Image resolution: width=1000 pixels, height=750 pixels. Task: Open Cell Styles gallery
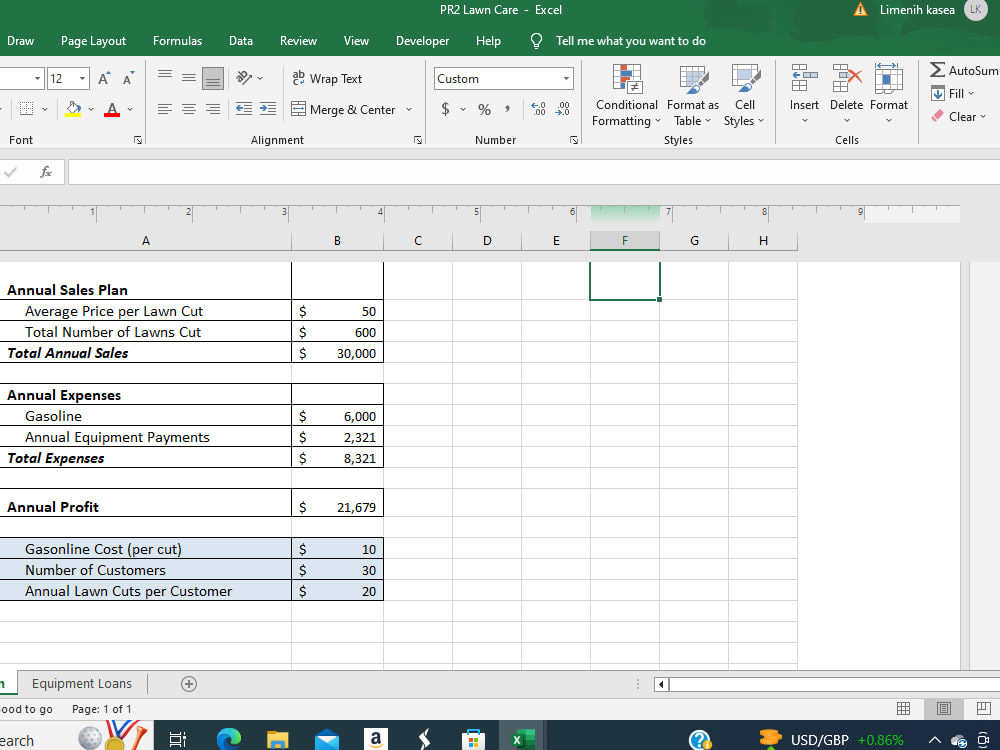point(744,96)
